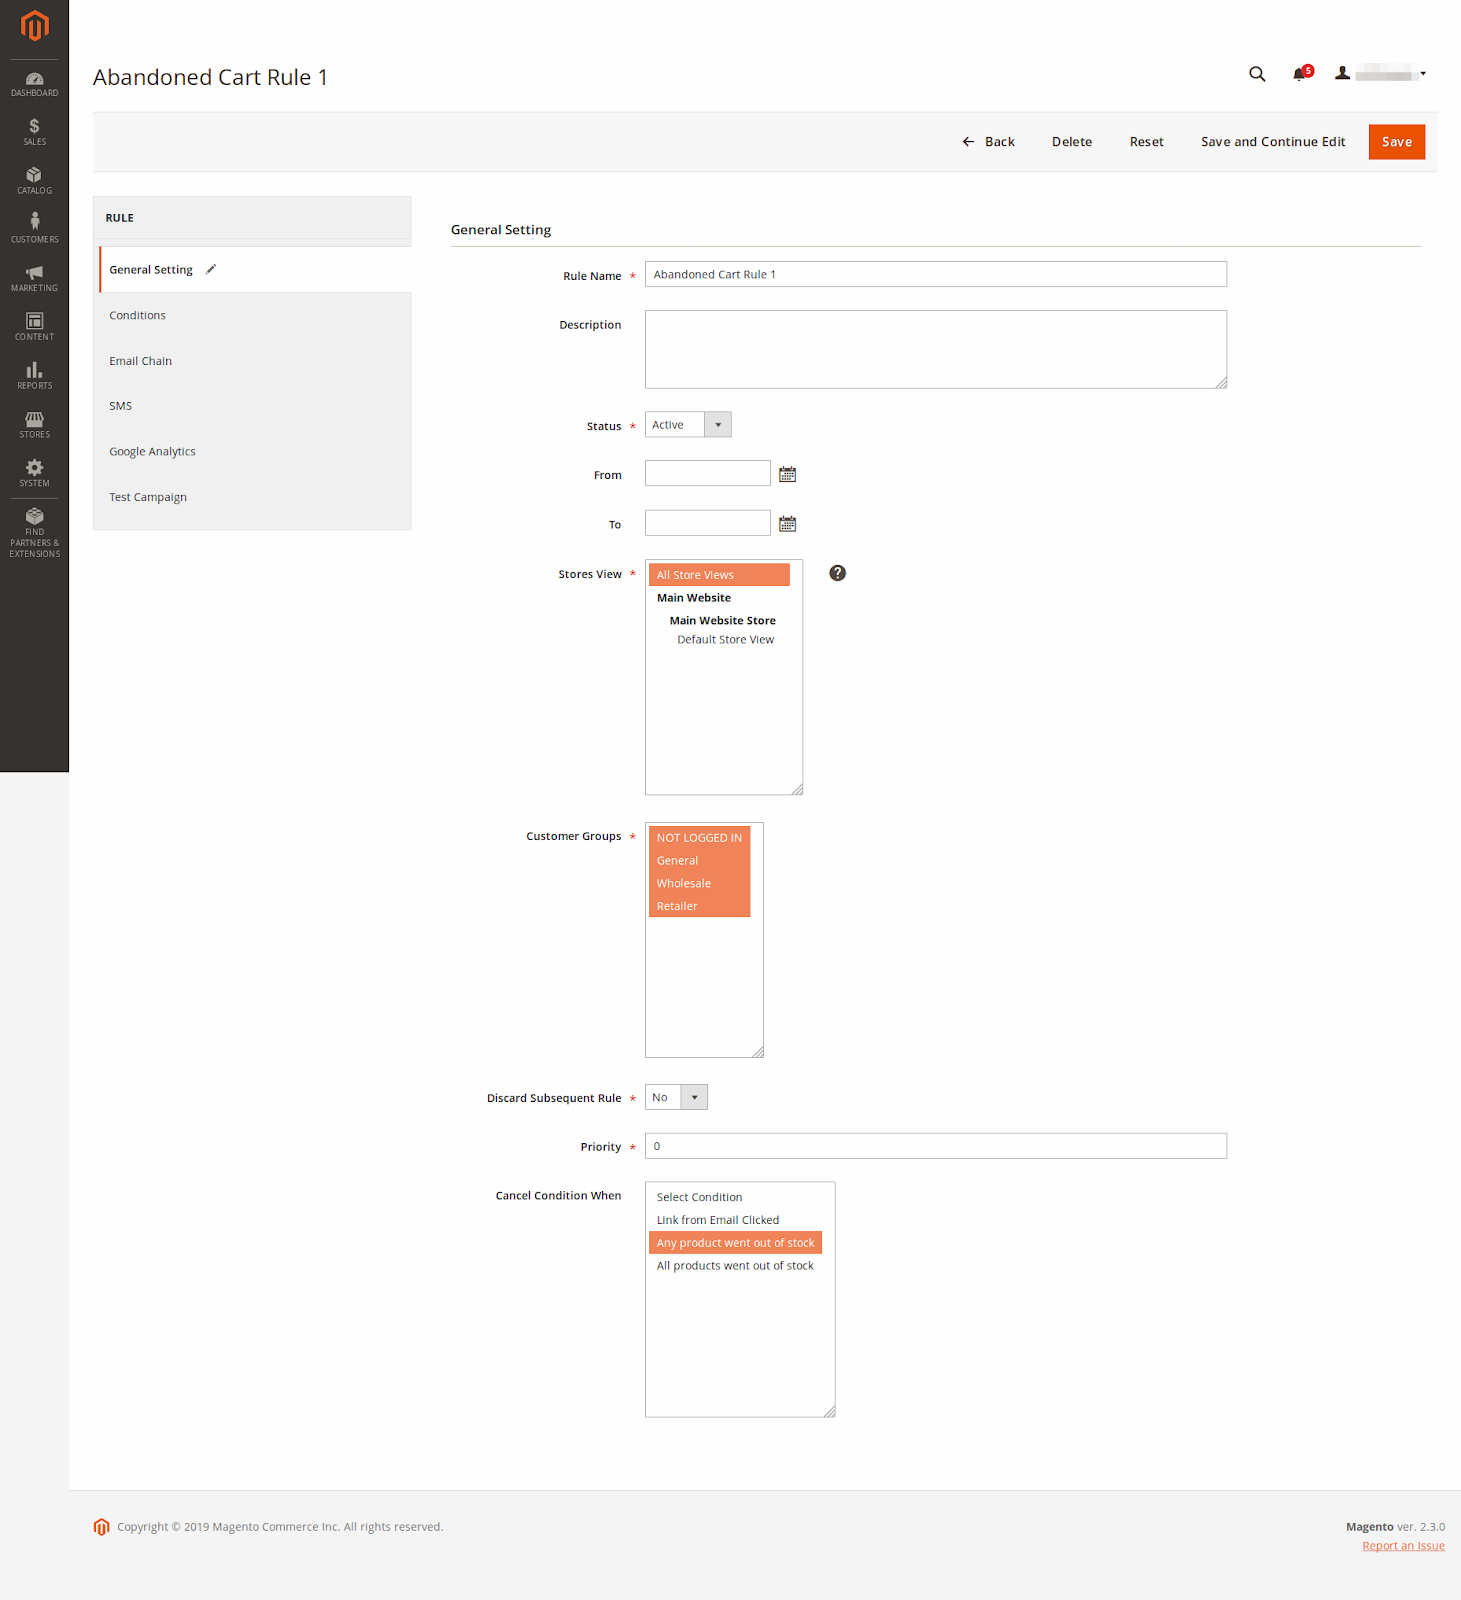Select All products went out of stock

[735, 1266]
